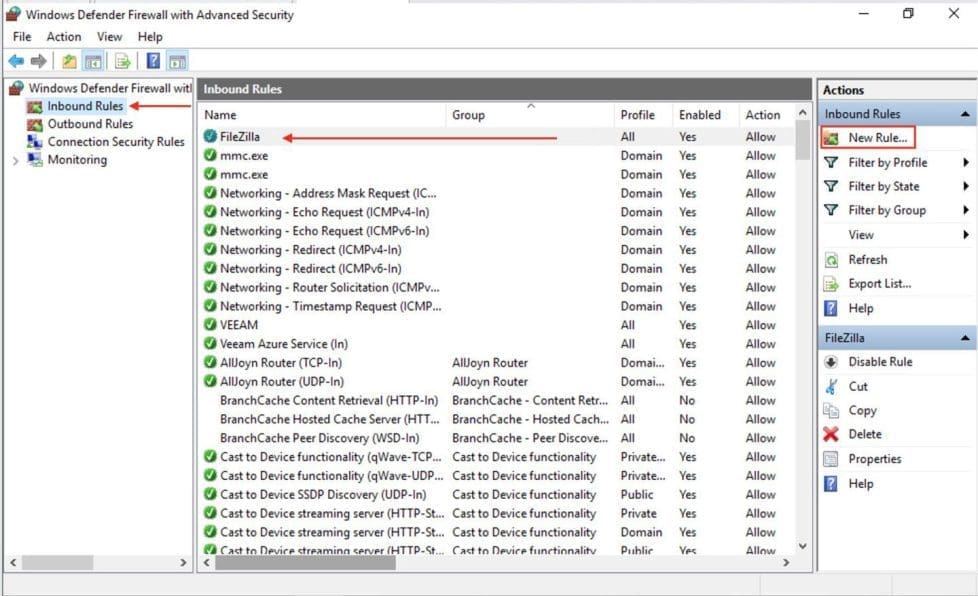Open Properties for the FileZilla rule
The width and height of the screenshot is (978, 596).
(874, 459)
